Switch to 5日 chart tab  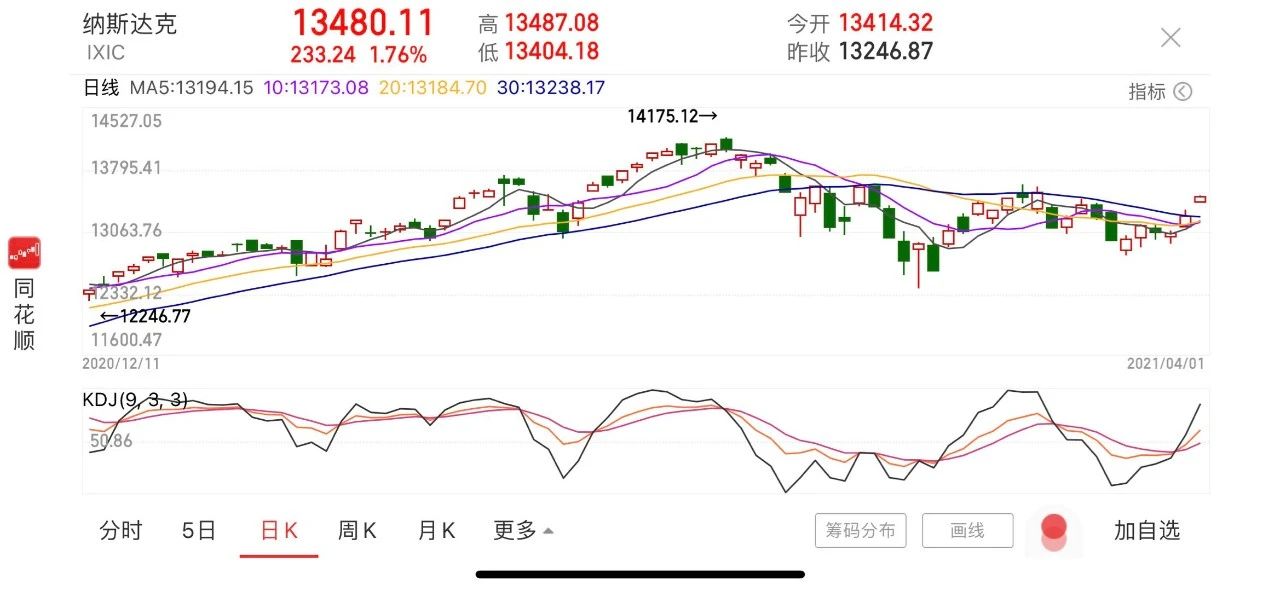(199, 531)
